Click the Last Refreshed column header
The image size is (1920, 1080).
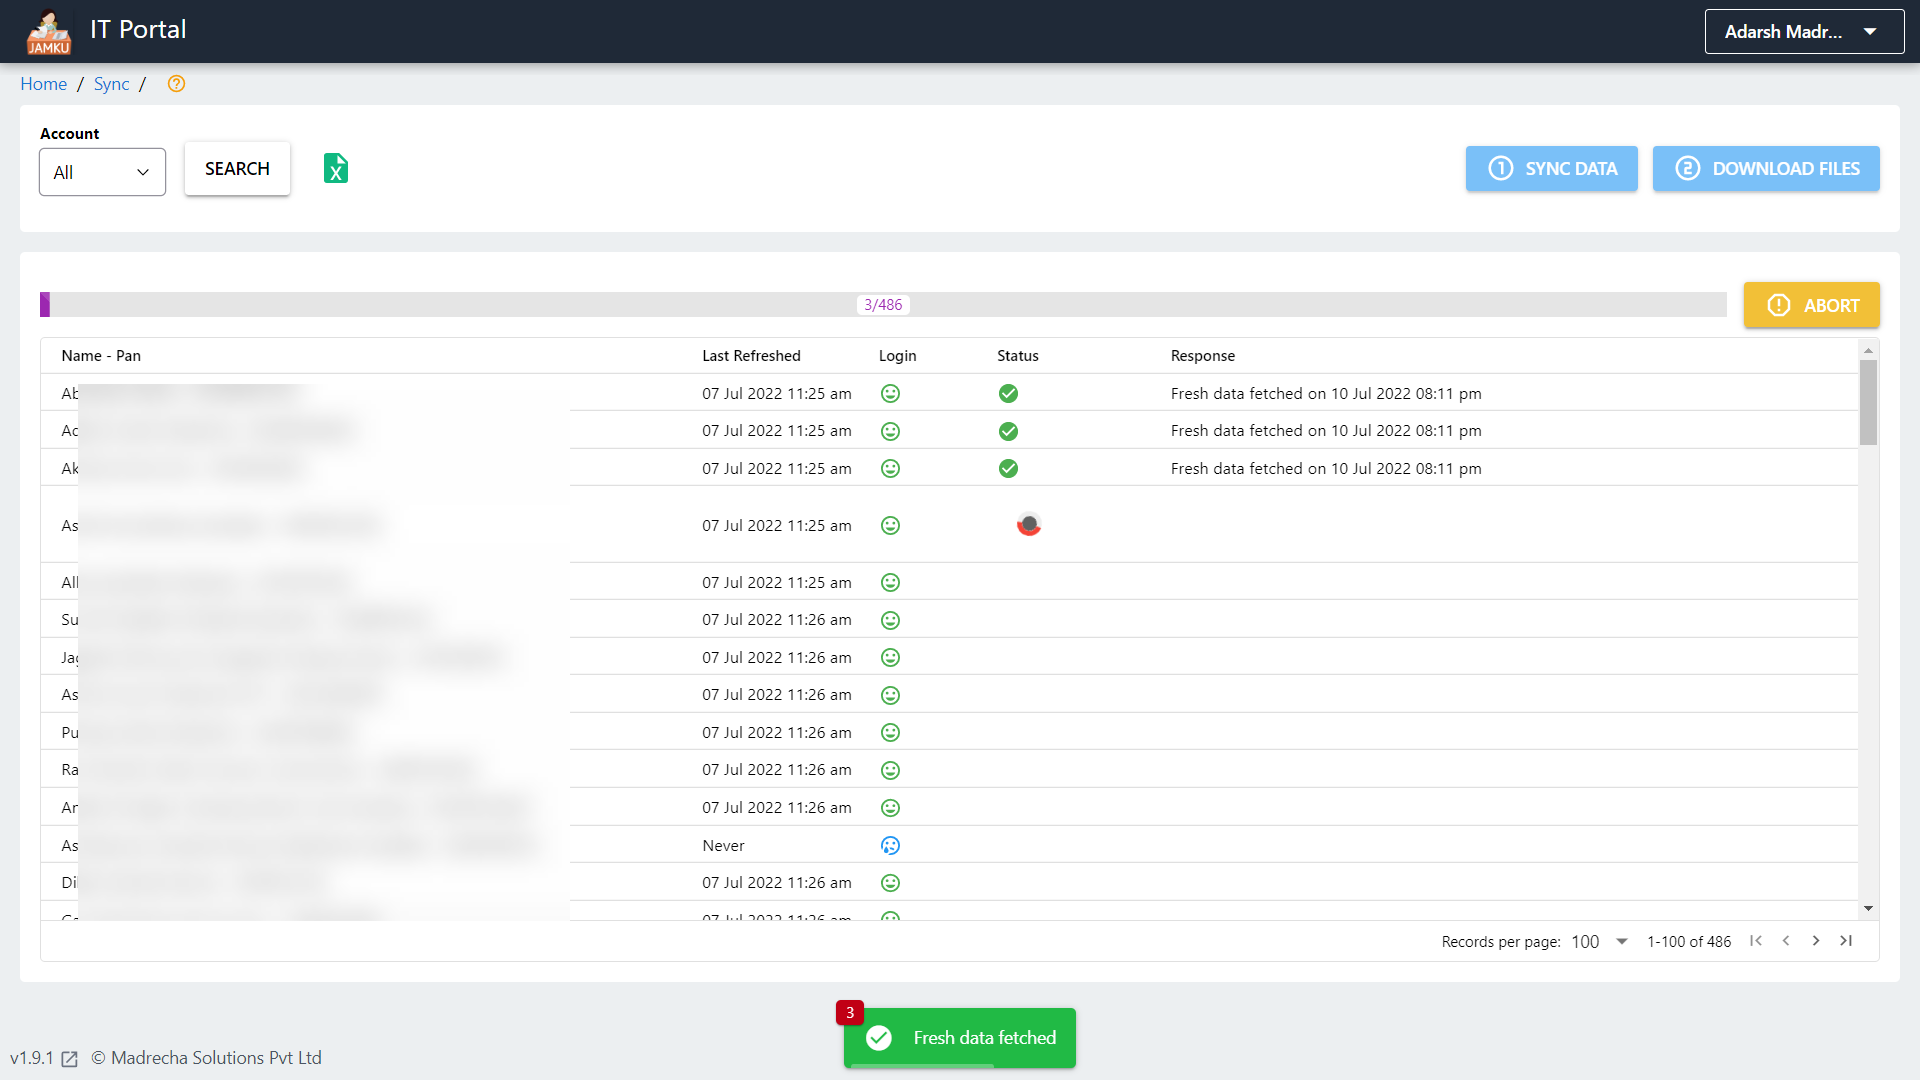(x=751, y=356)
